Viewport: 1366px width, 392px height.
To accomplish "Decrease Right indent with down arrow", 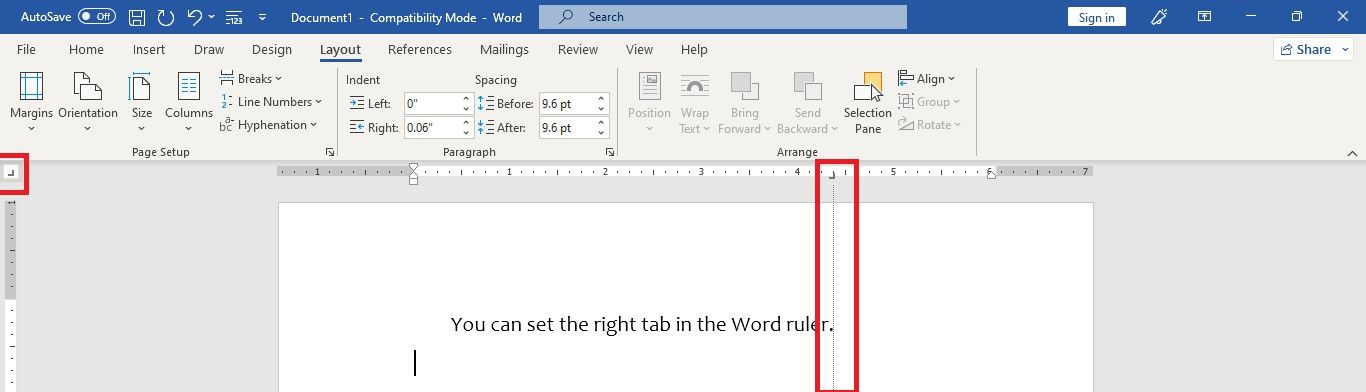I will click(x=466, y=132).
